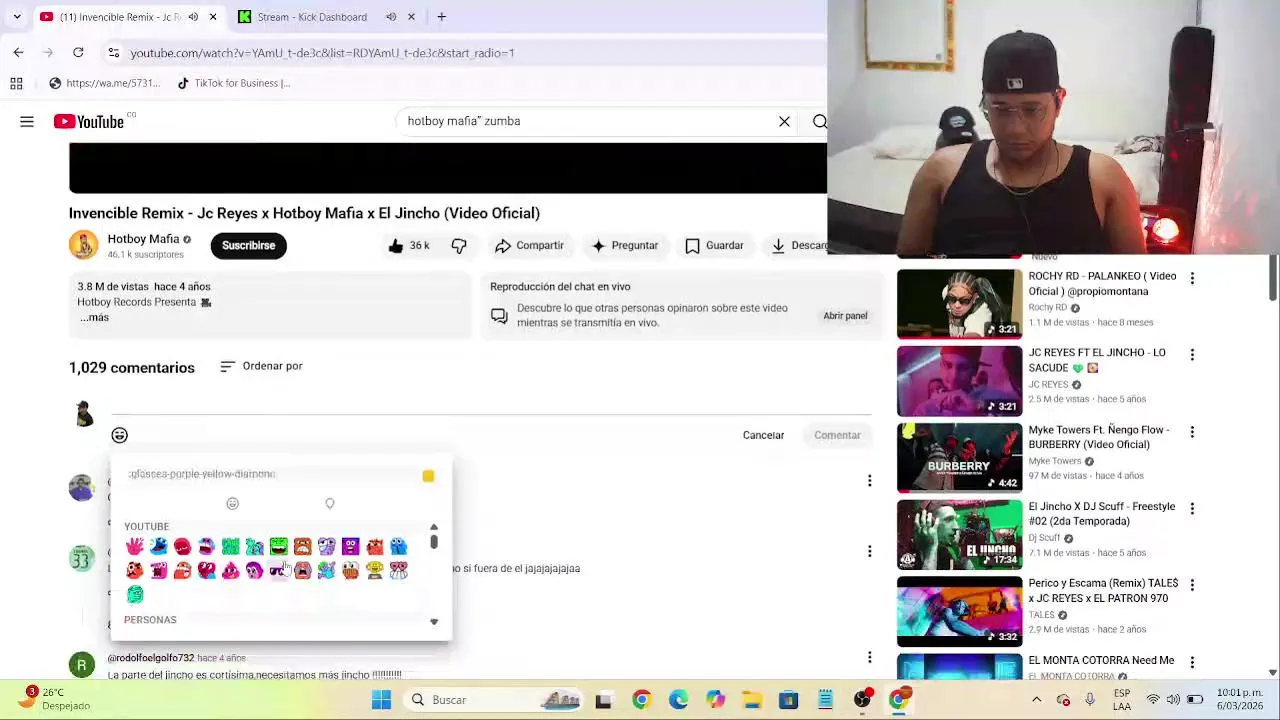Insert the green square laughing emoji

tap(278, 546)
